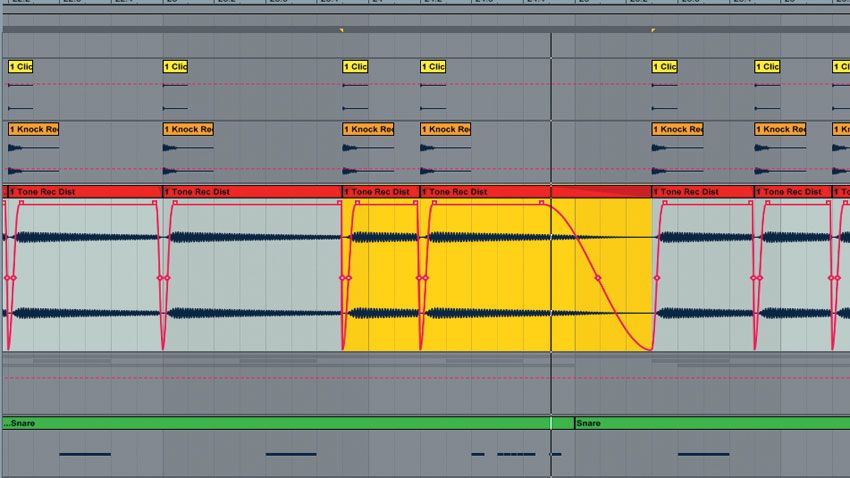Click the second '1 Tone Rec Dist' clip header
Viewport: 850px width, 478px height.
(x=252, y=192)
